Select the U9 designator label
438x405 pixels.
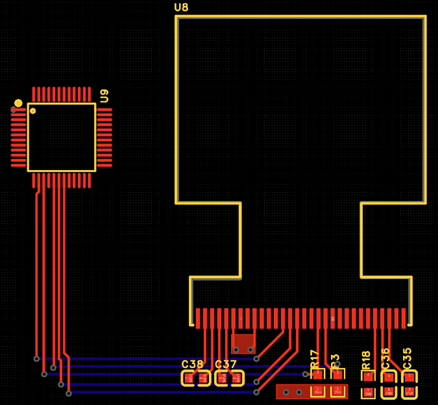tap(104, 96)
